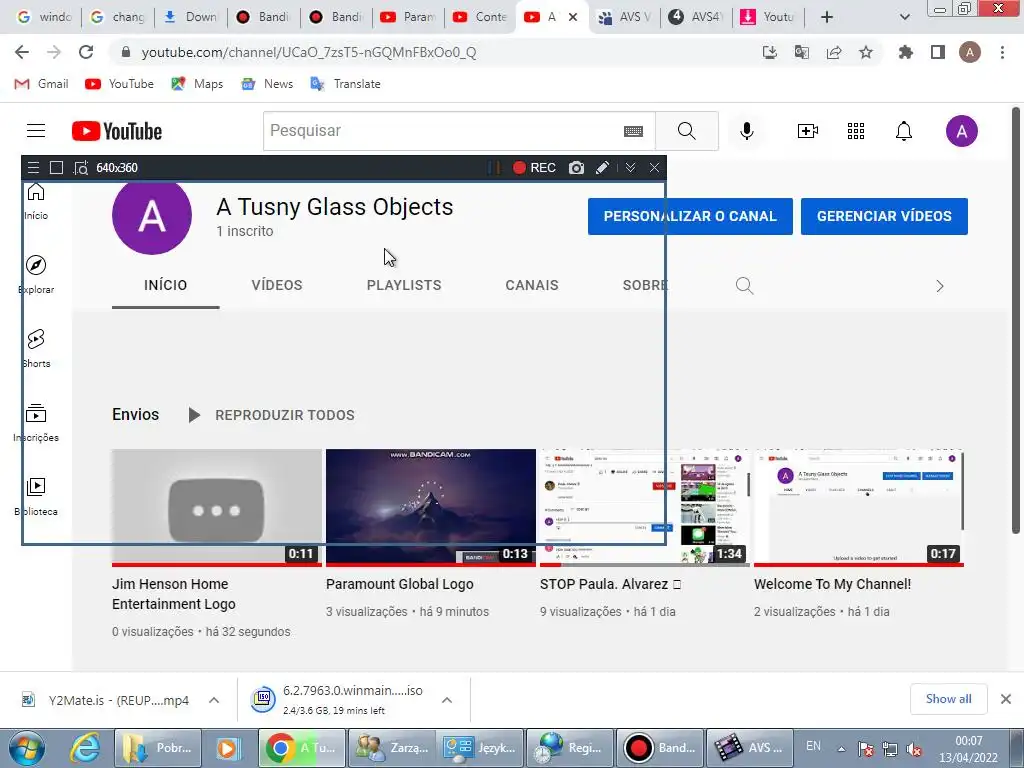Click the channel search magnifier icon
Screen dimensions: 1024x768
coord(744,285)
